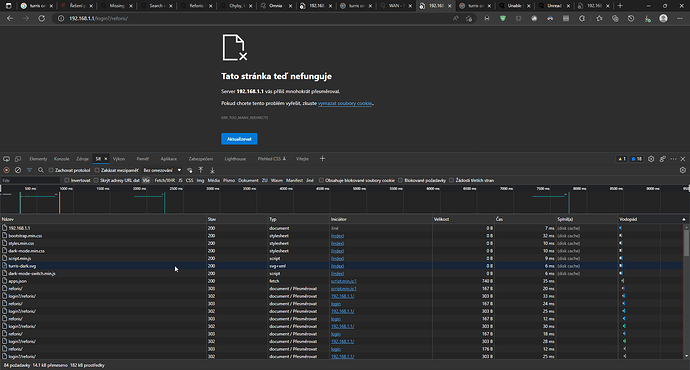
Task: Open network conditions wifi icon
Action: click(190, 170)
